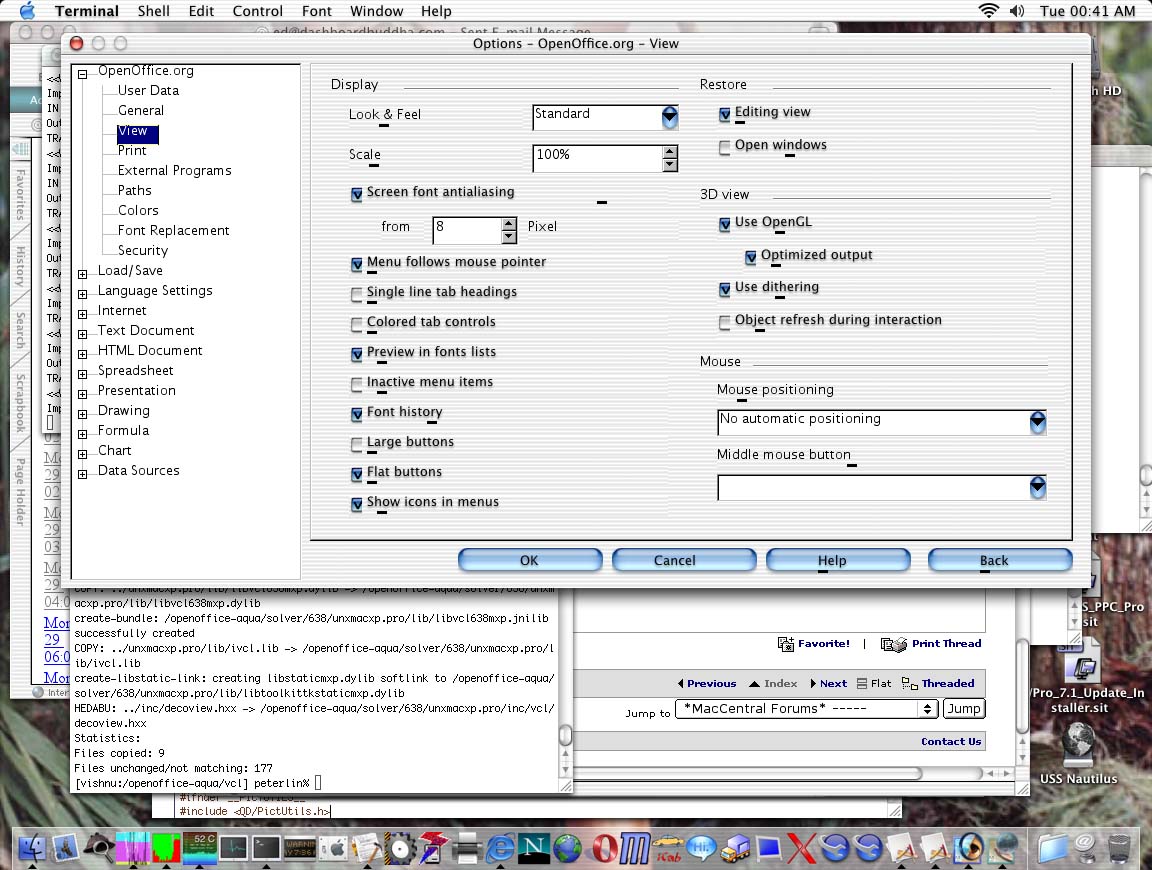Expand the Data Sources tree node

tap(83, 474)
